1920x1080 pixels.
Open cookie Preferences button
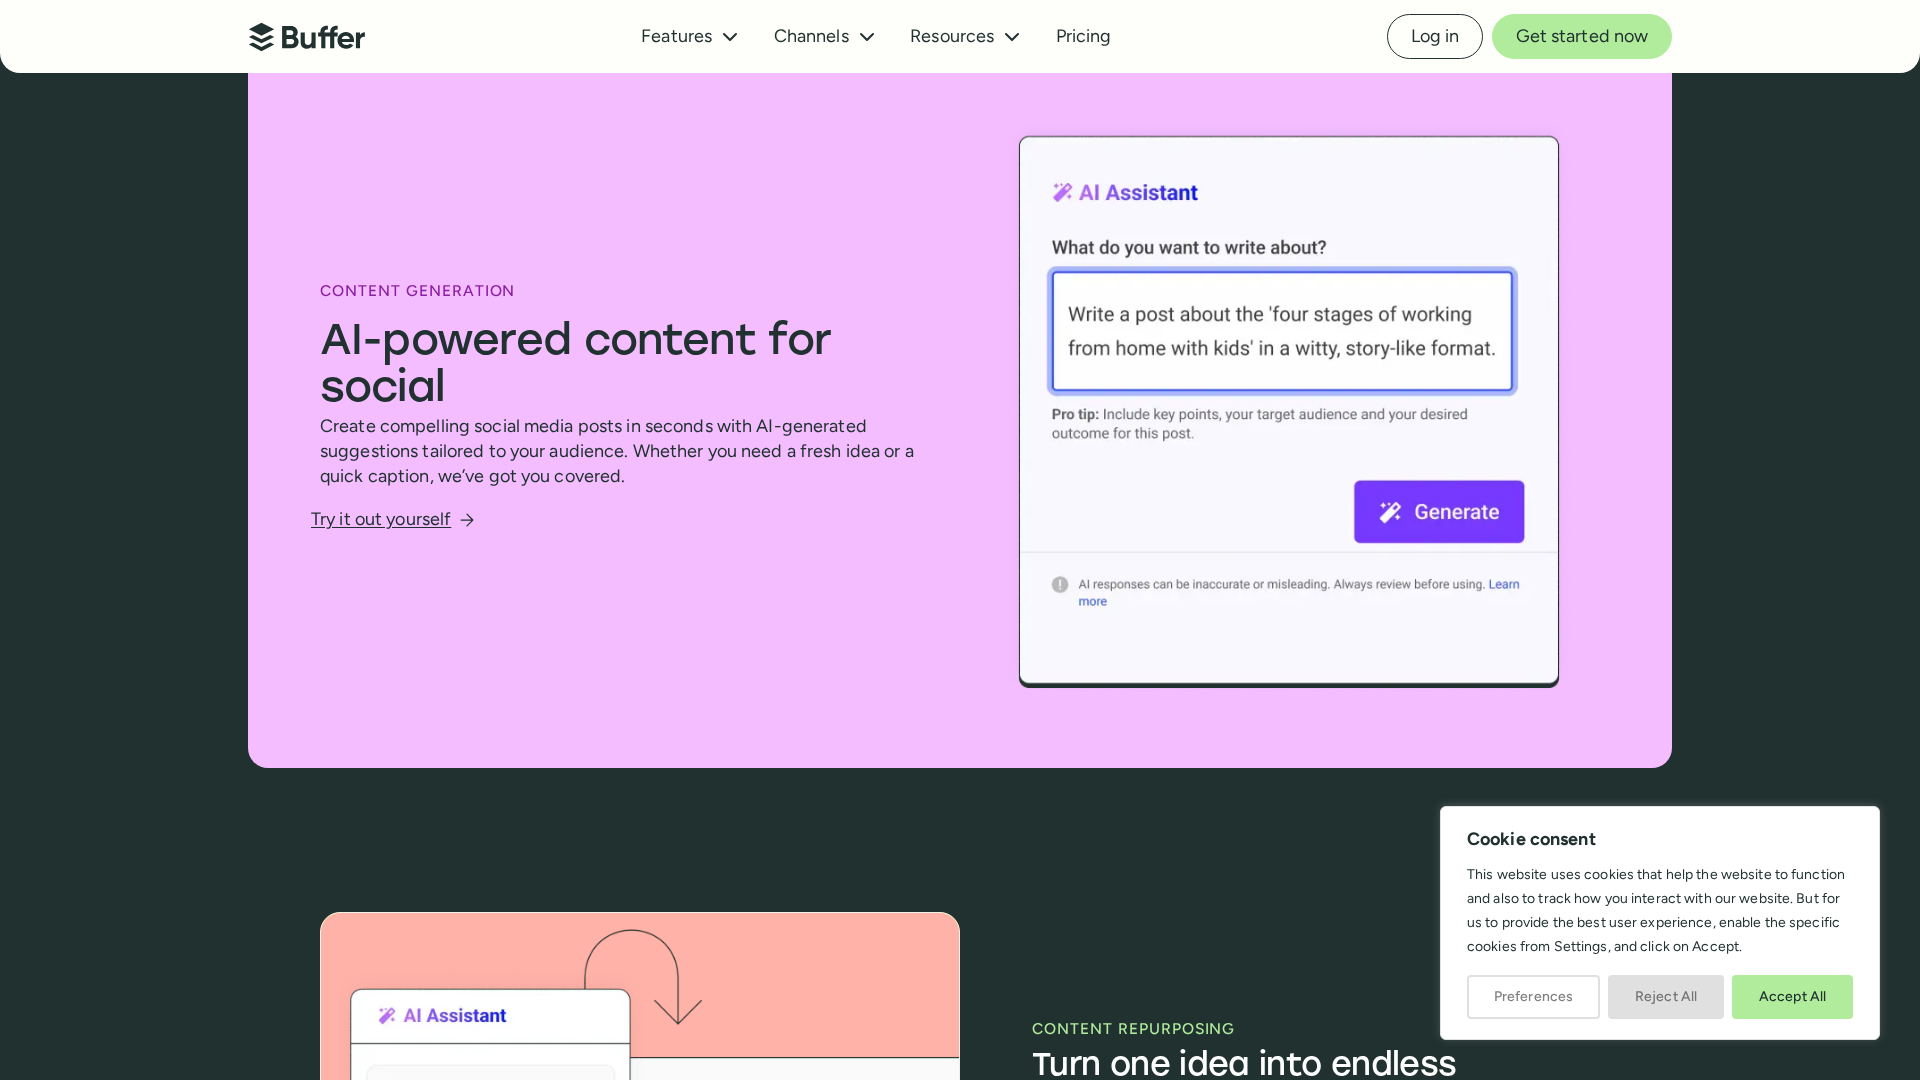click(1532, 996)
